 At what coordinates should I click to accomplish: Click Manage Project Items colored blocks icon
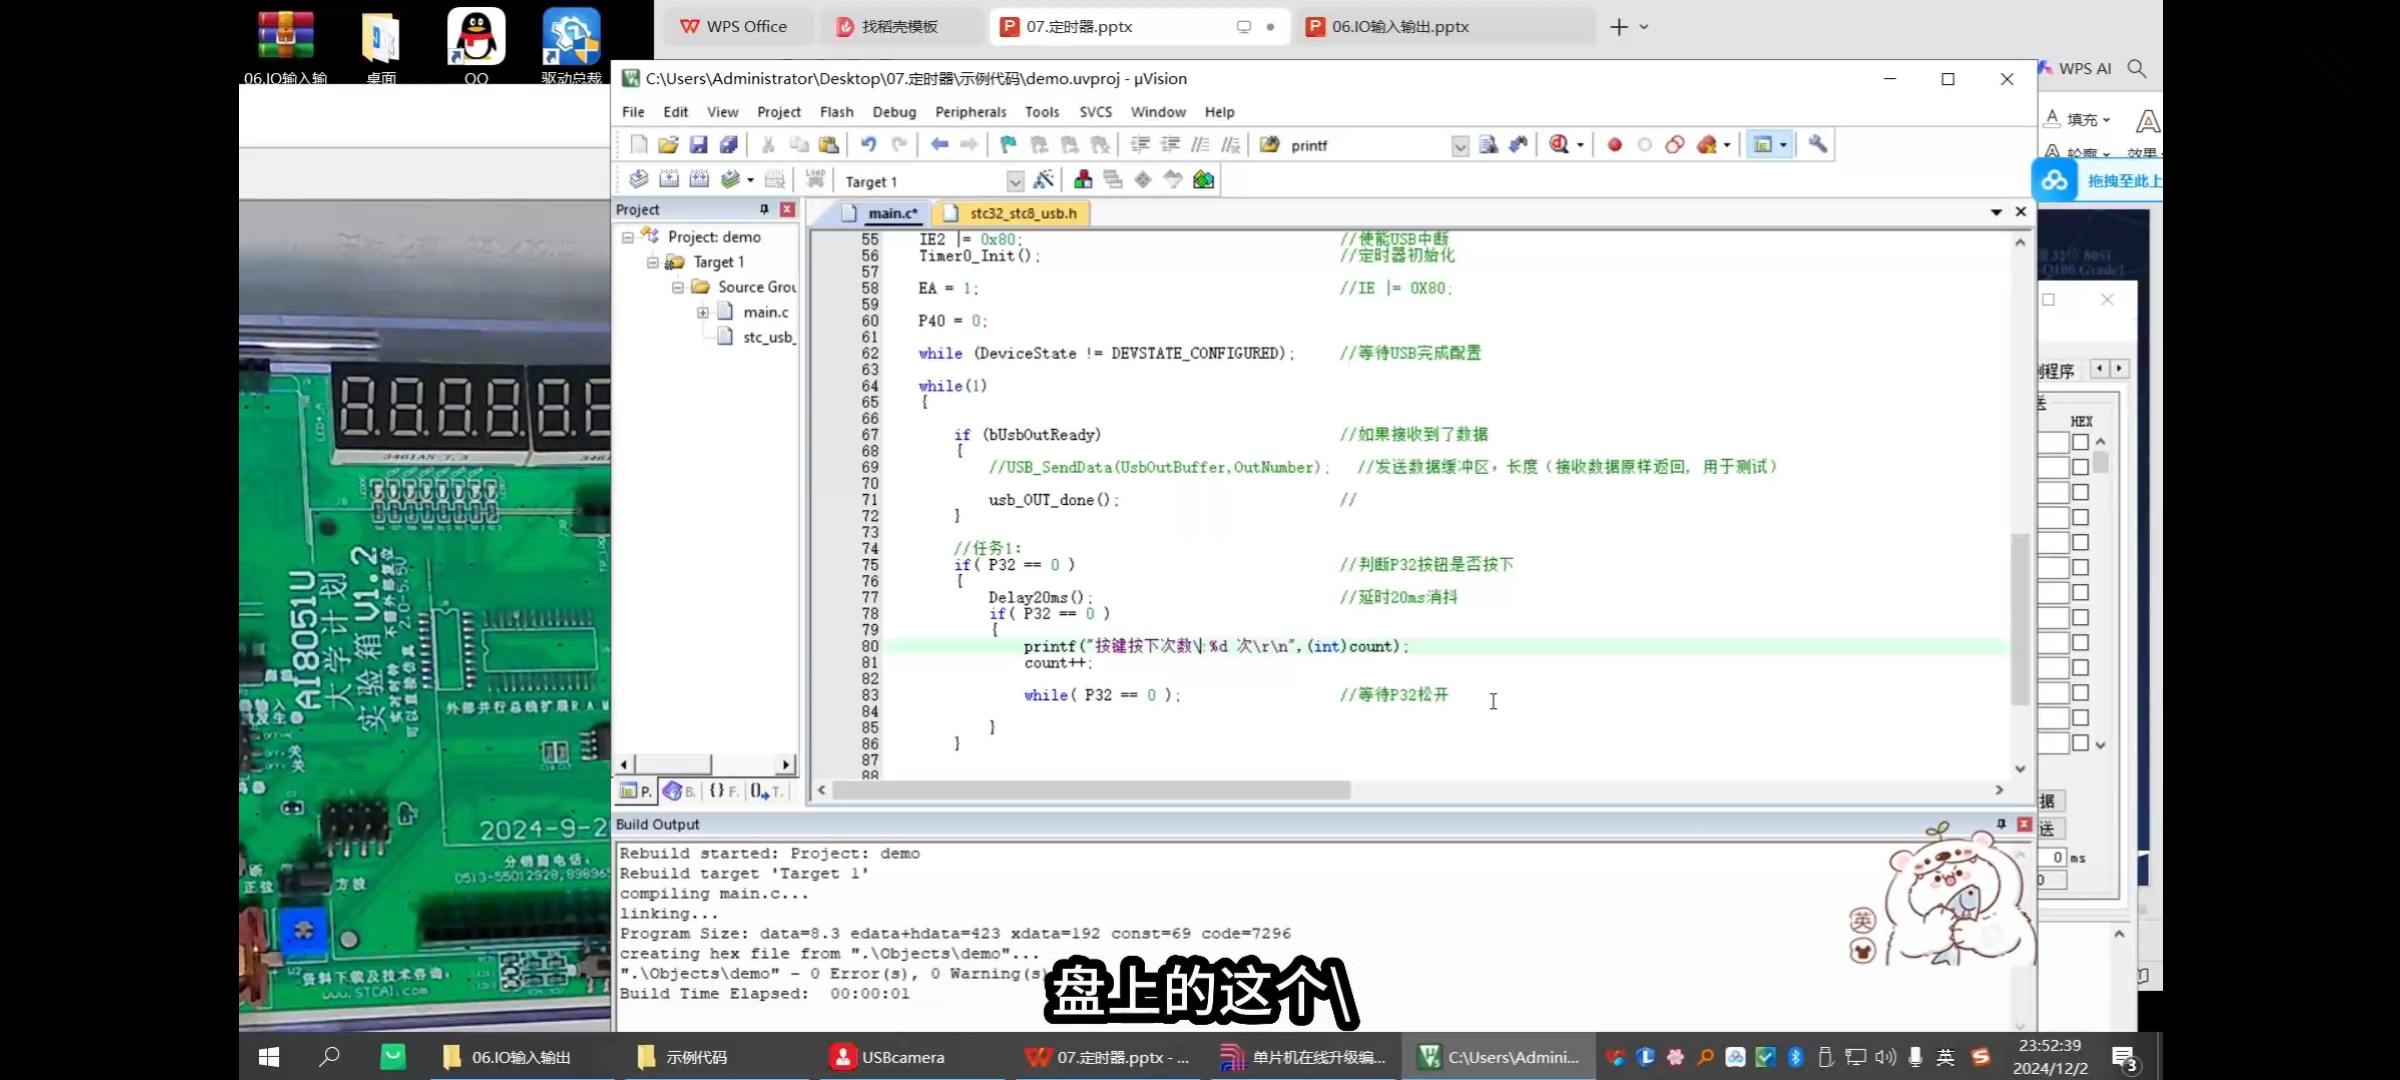(x=1083, y=180)
